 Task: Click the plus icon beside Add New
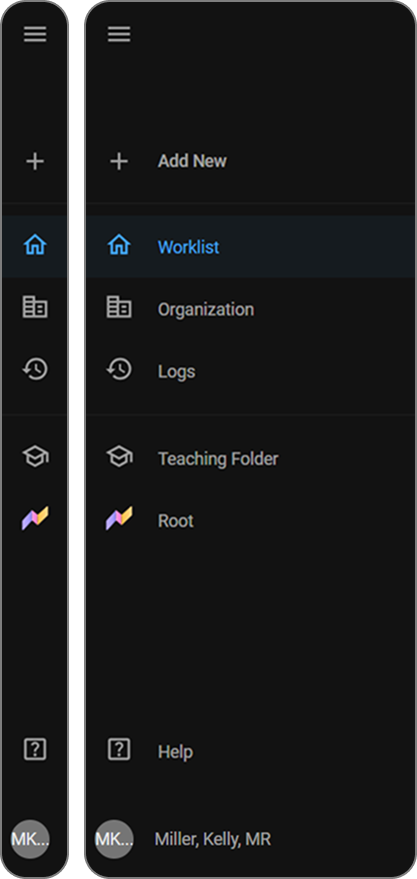coord(119,161)
